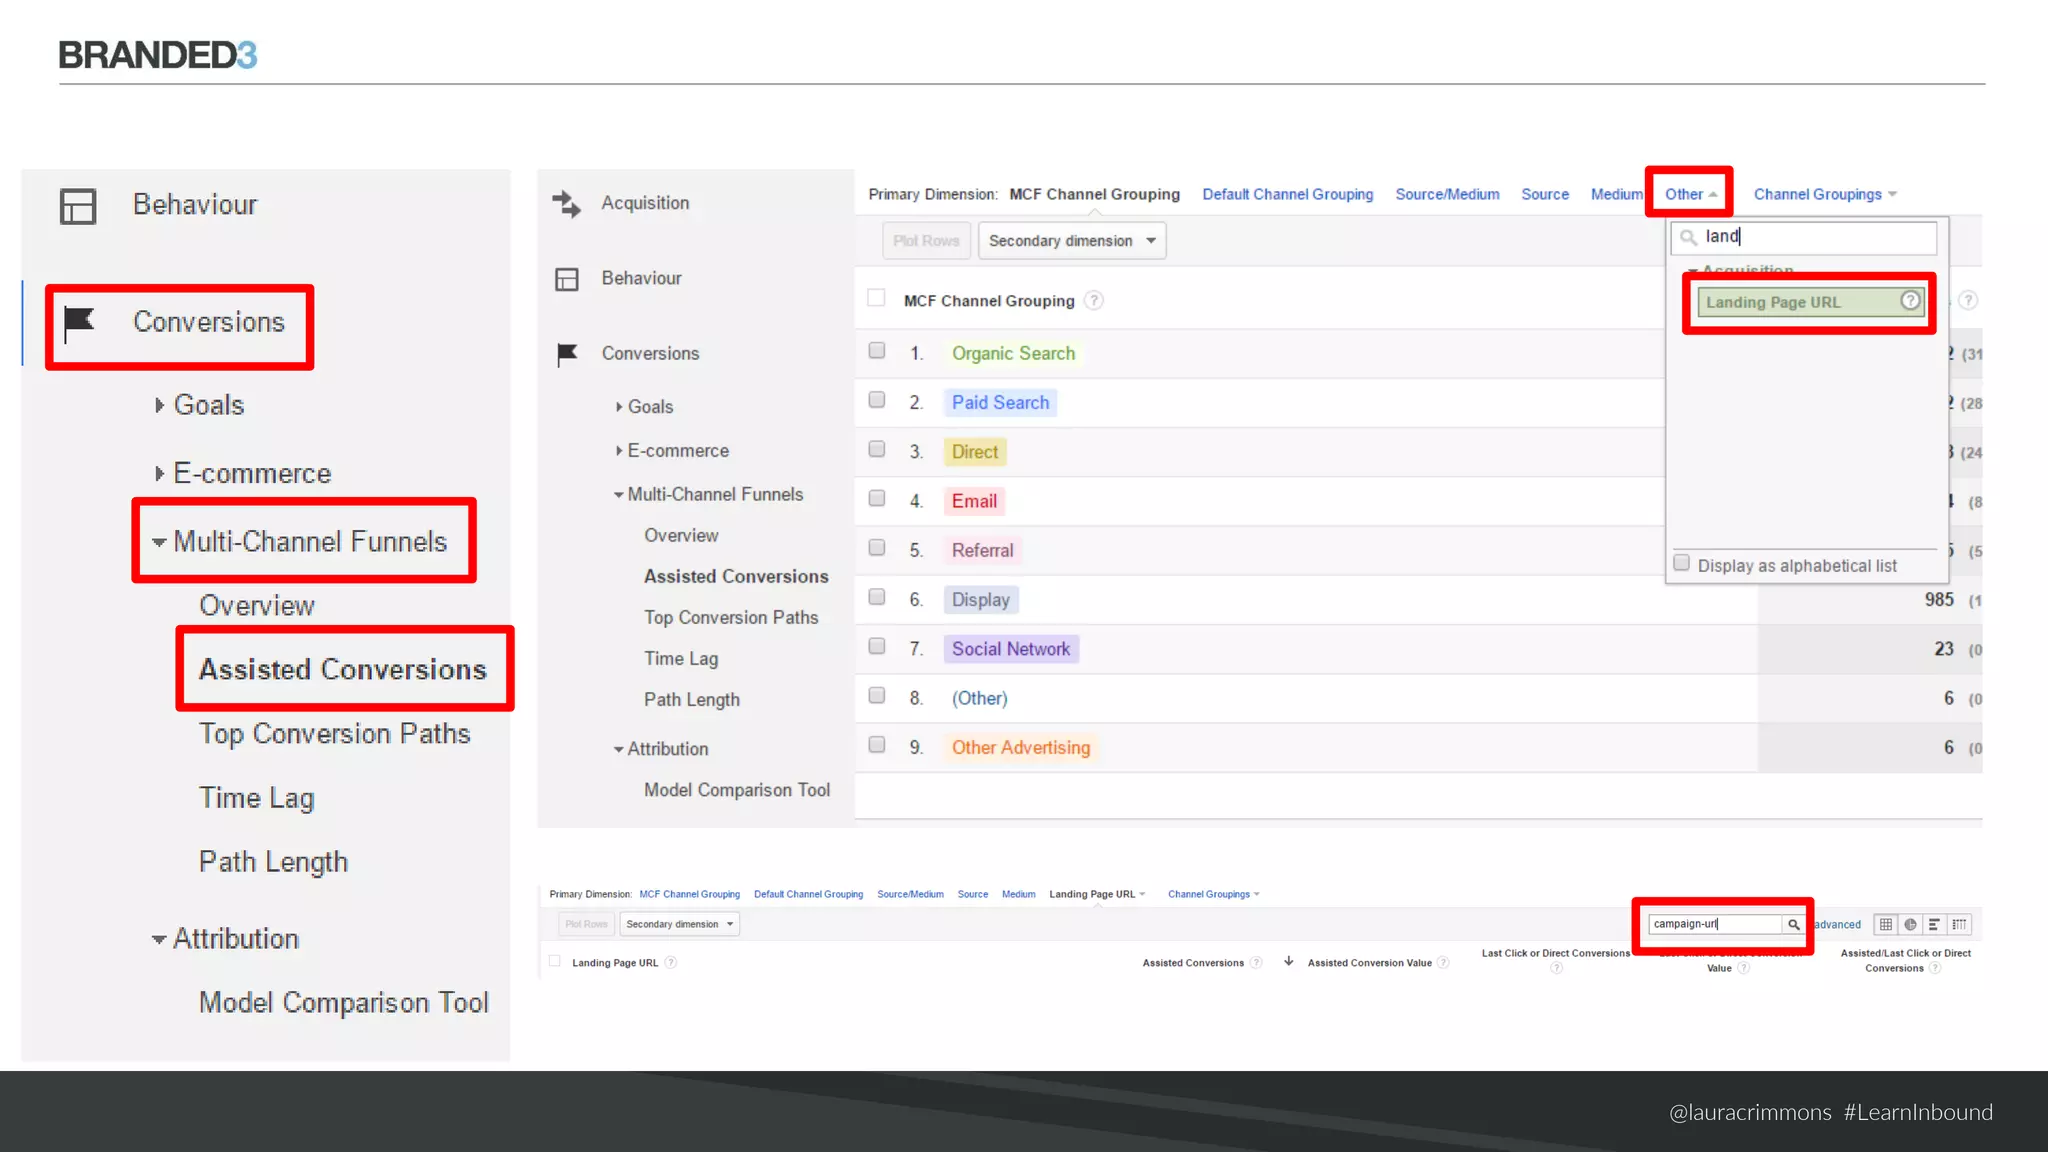Click the help icon beside Landing Page URL option

click(x=1910, y=301)
